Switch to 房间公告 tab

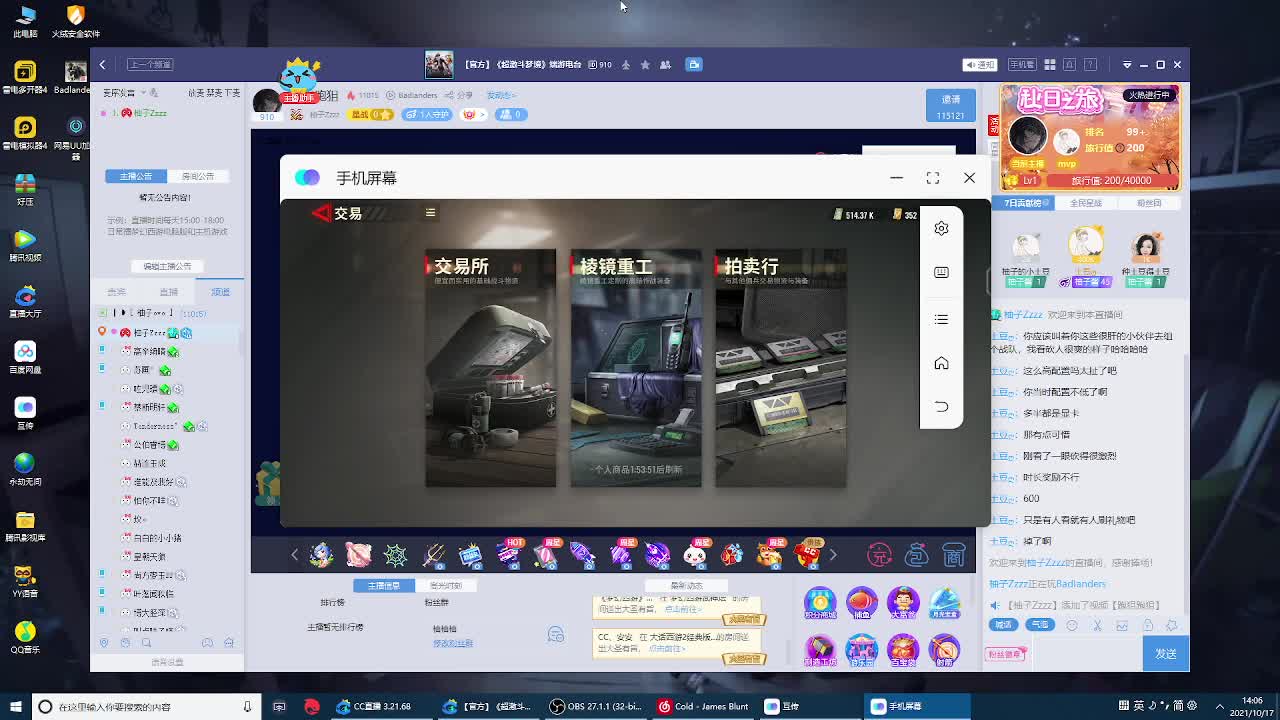198,176
